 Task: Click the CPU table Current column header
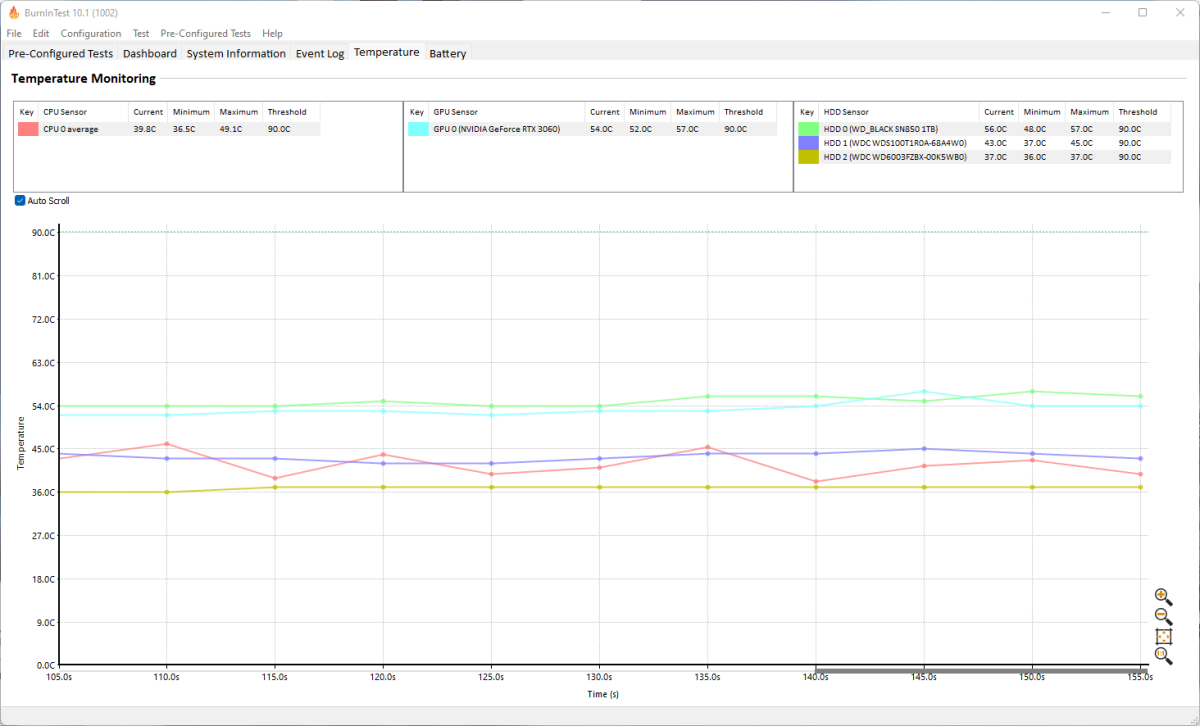tap(148, 112)
